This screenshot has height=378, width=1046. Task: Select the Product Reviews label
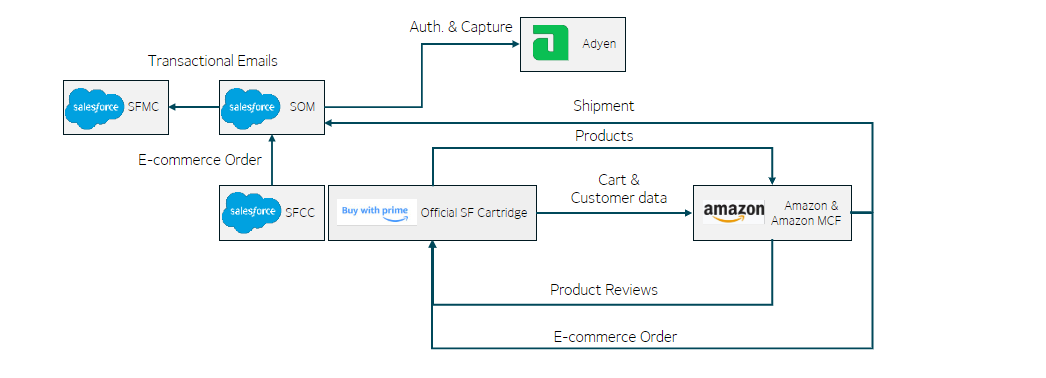pyautogui.click(x=604, y=289)
